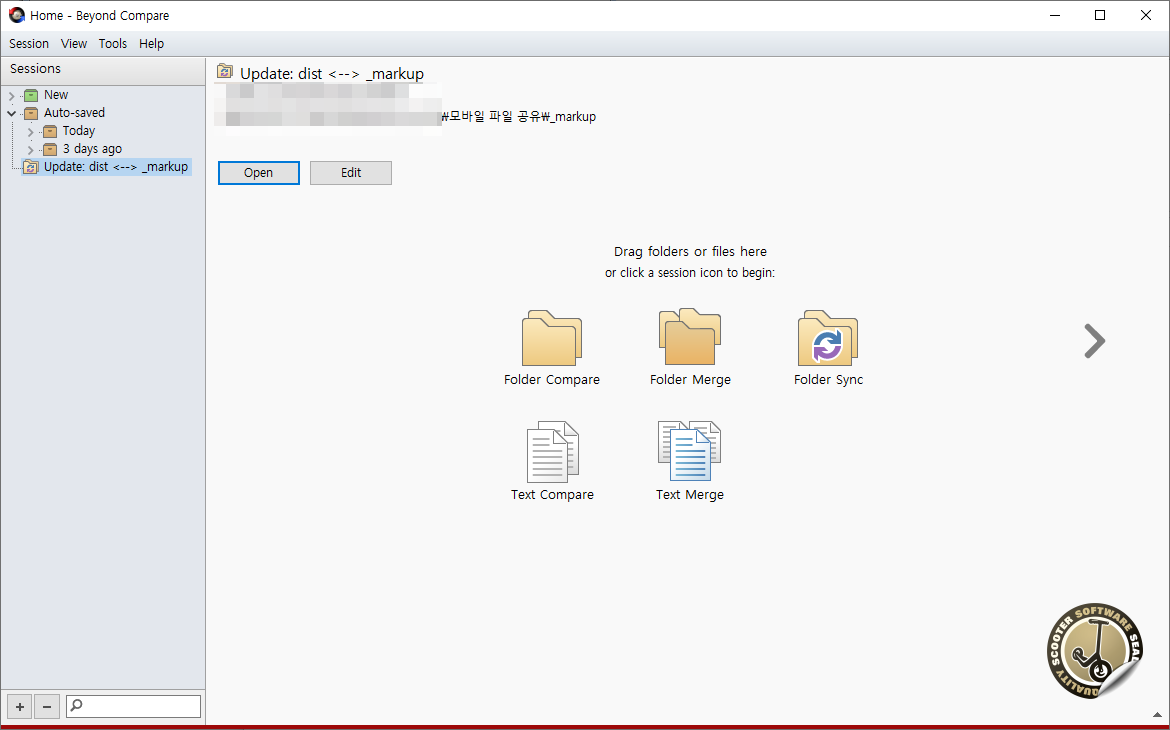1170x730 pixels.
Task: Open the Tools menu
Action: (x=113, y=43)
